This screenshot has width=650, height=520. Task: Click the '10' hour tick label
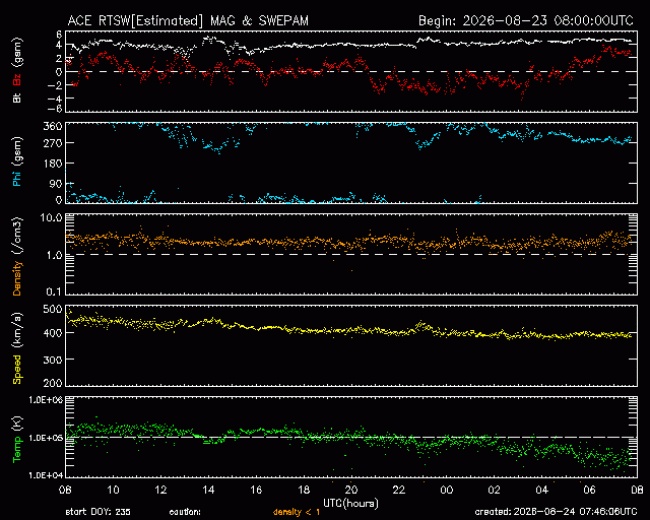pos(113,490)
